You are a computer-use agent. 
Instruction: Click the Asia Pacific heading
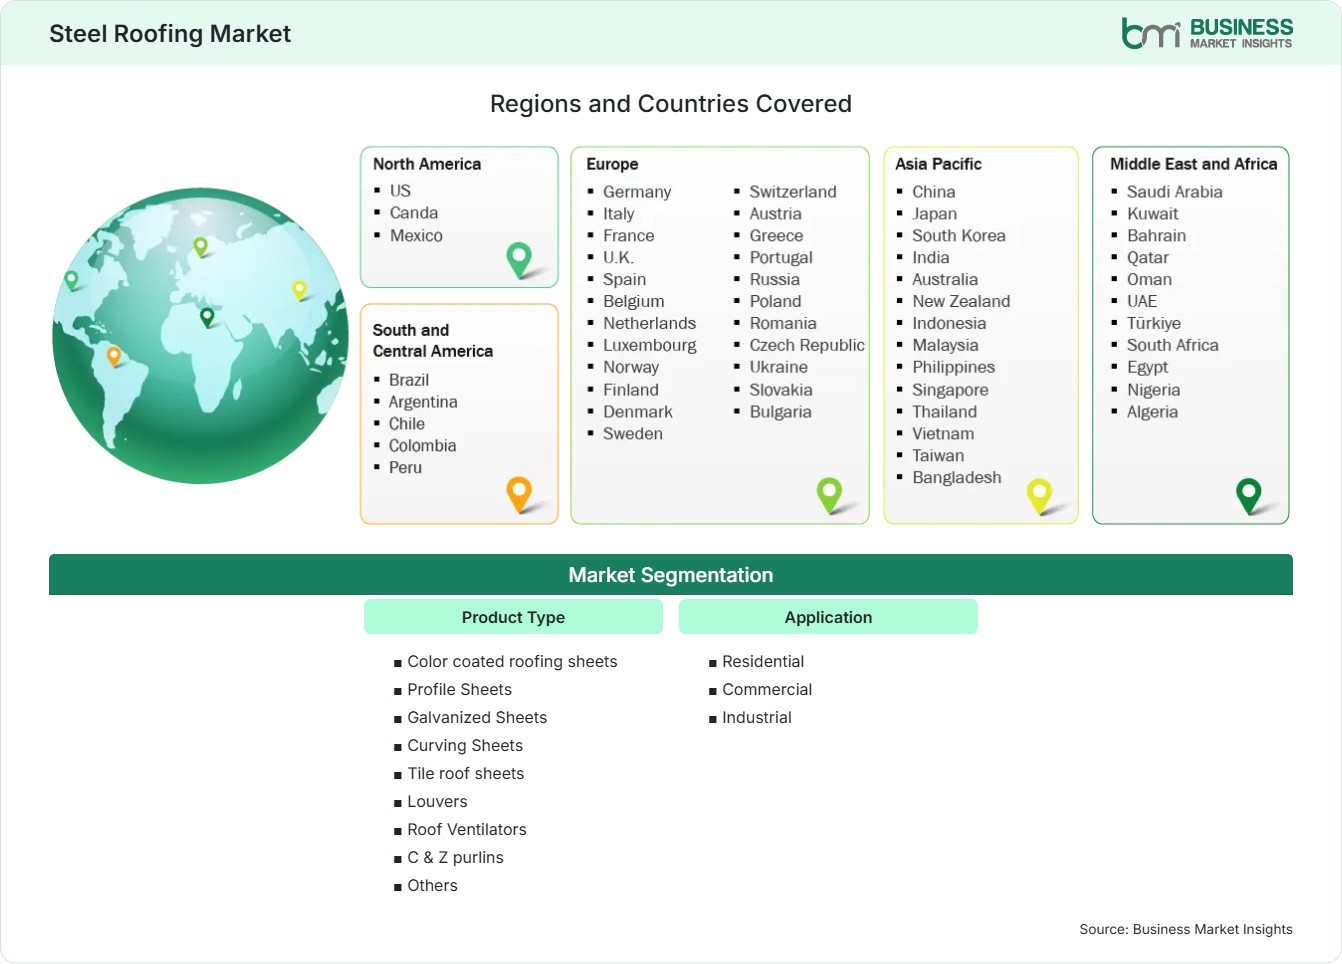click(938, 164)
